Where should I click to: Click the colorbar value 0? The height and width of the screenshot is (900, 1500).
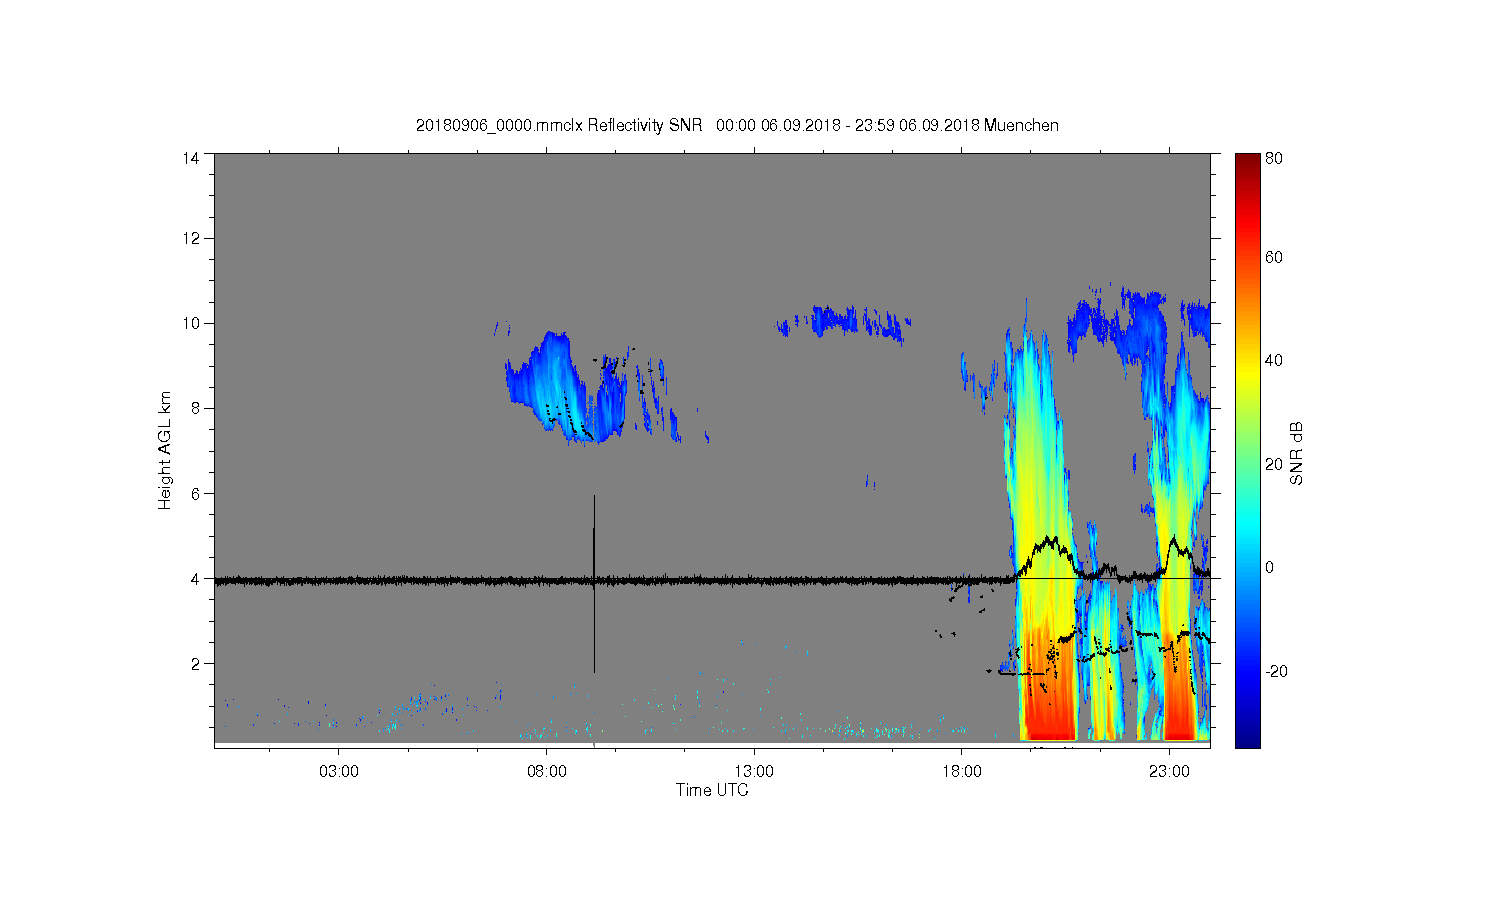pos(1270,567)
